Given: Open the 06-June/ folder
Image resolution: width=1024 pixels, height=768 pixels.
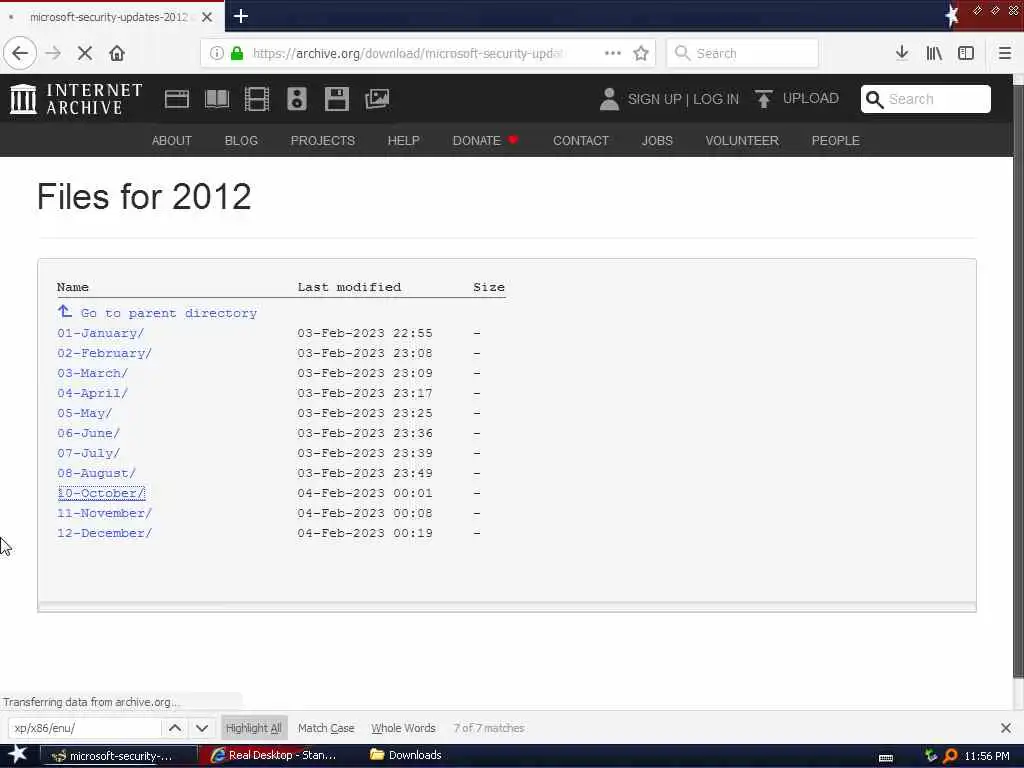Looking at the screenshot, I should 89,433.
